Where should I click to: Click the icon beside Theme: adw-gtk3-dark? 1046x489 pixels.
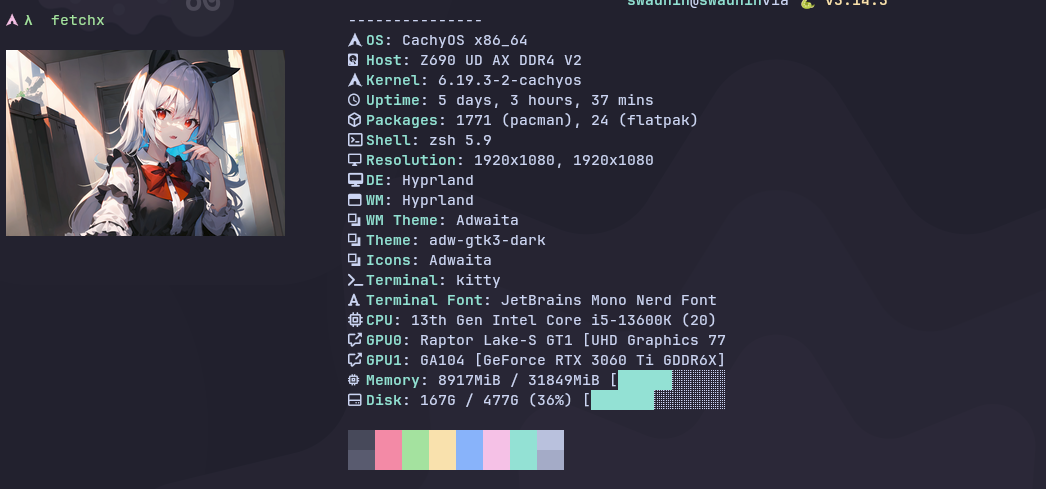pos(354,240)
